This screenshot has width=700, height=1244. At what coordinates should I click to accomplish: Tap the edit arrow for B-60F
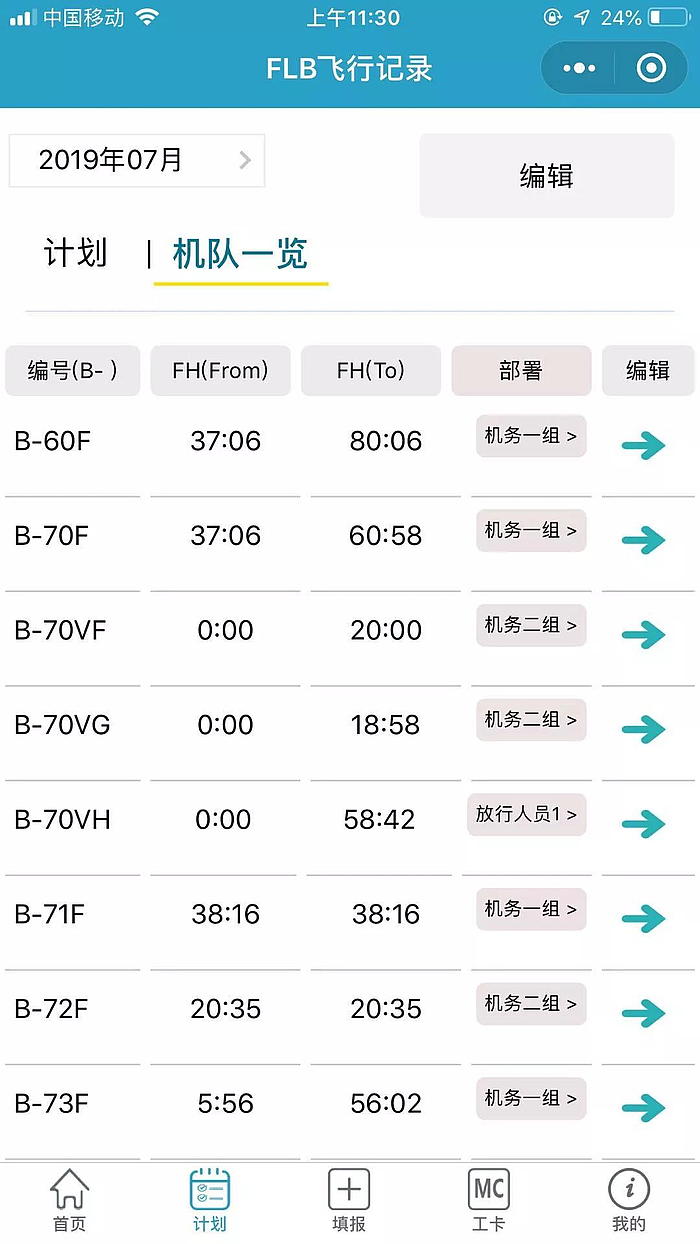(x=643, y=446)
